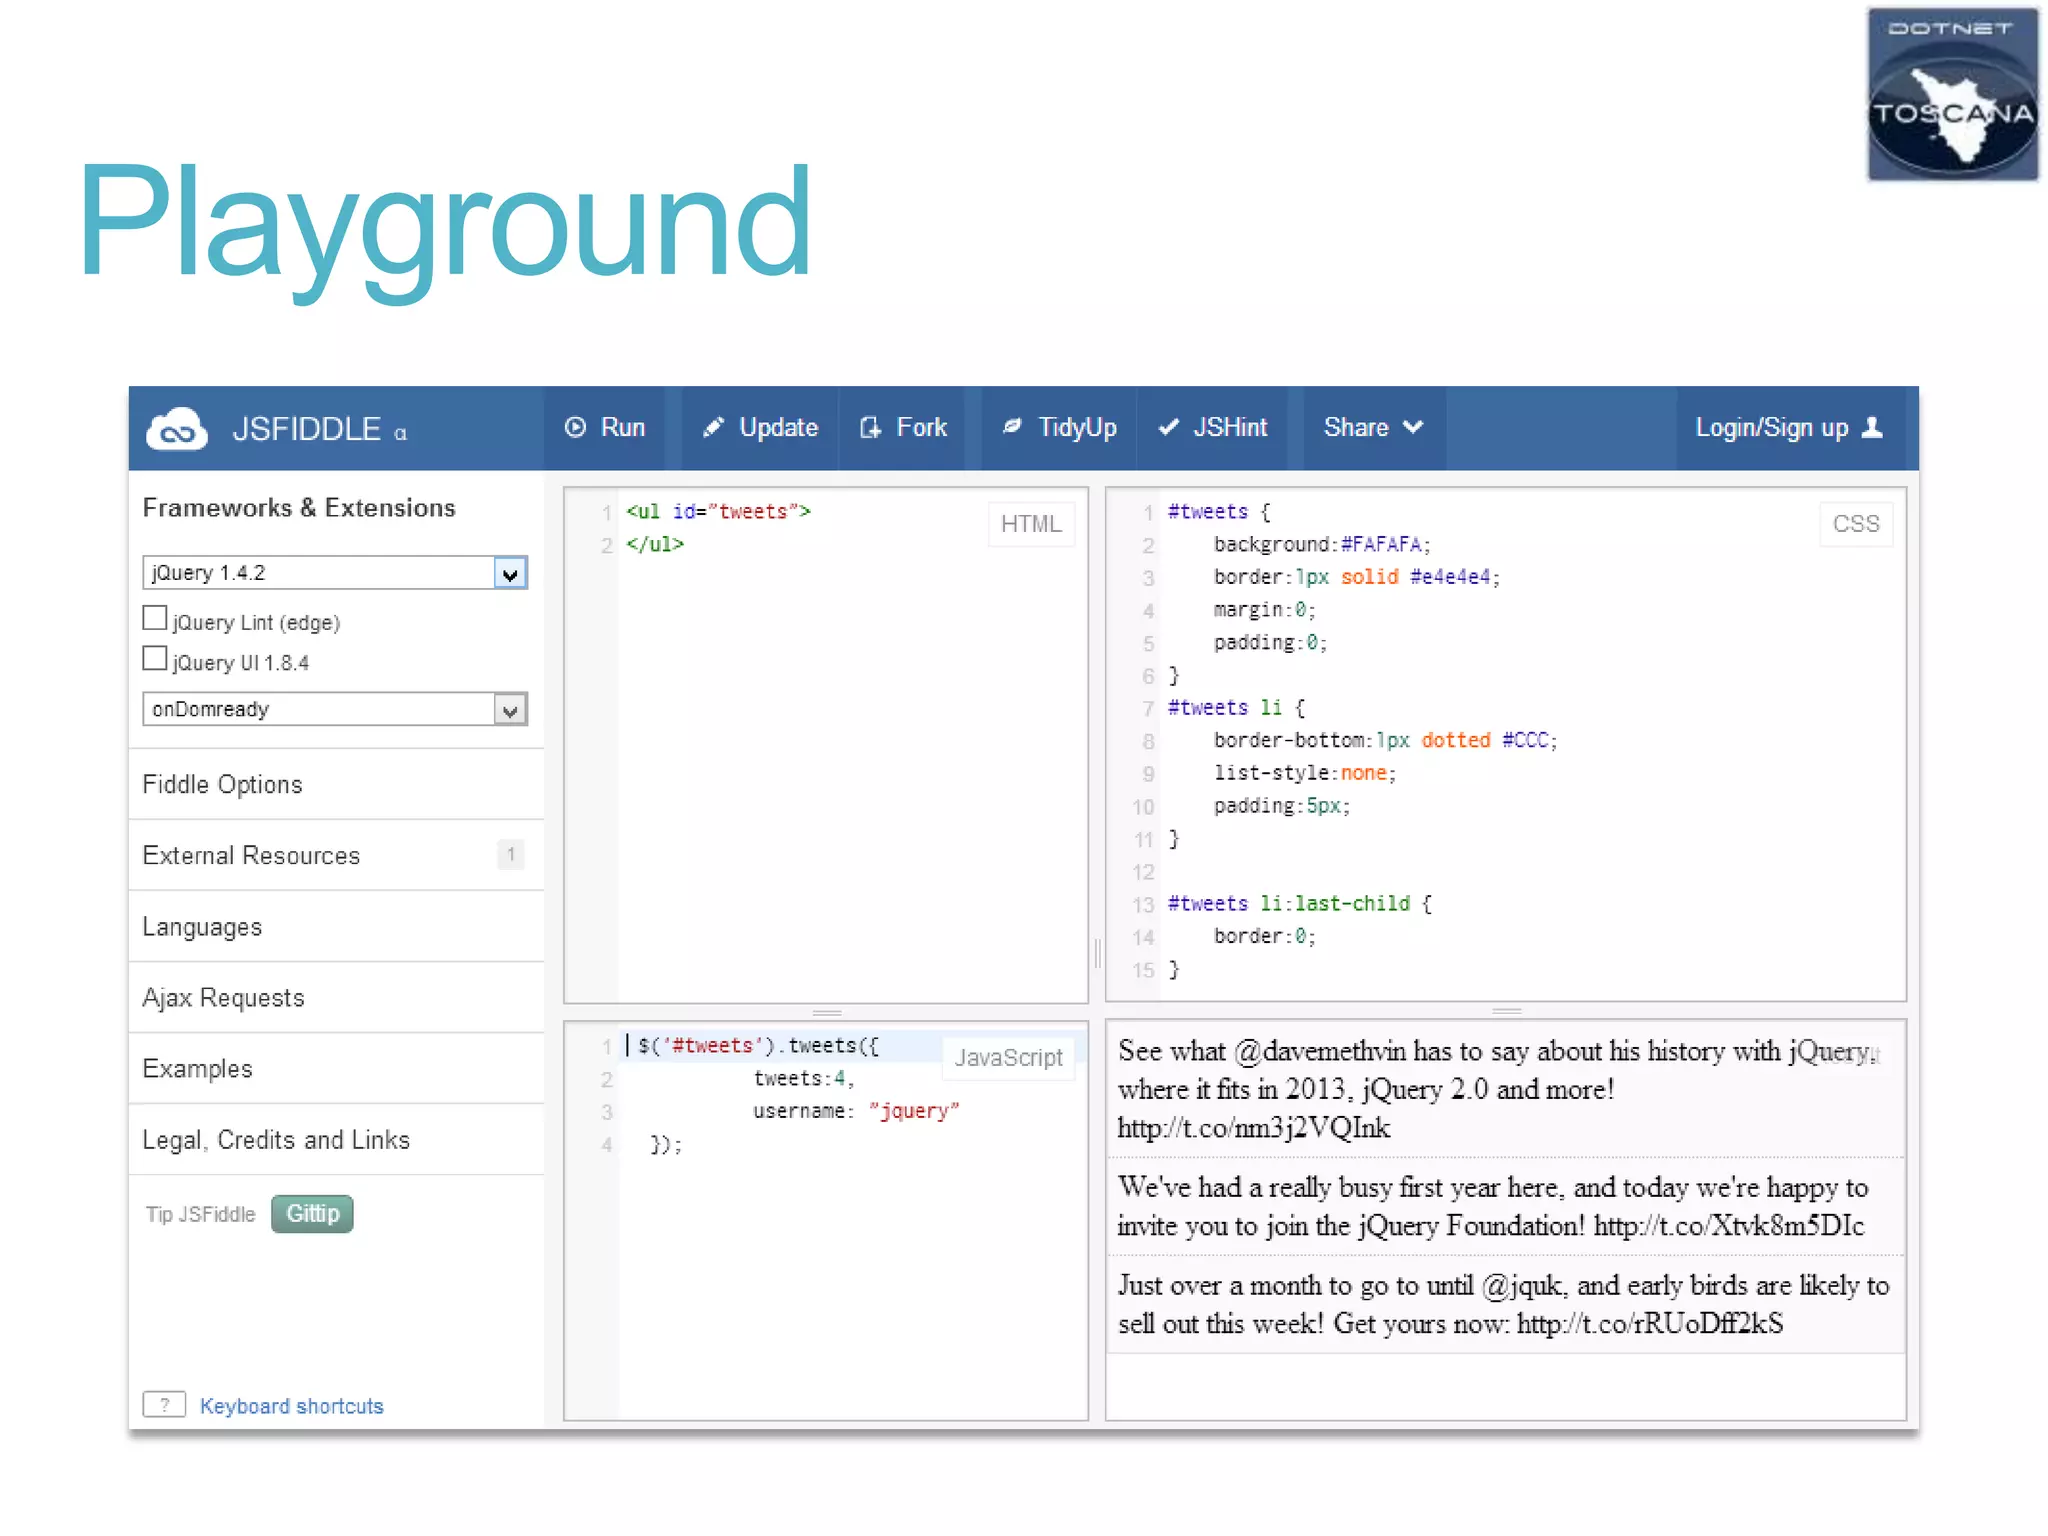Enable jQuery Lint (edge) checkbox
Viewport: 2048px width, 1536px height.
[154, 618]
